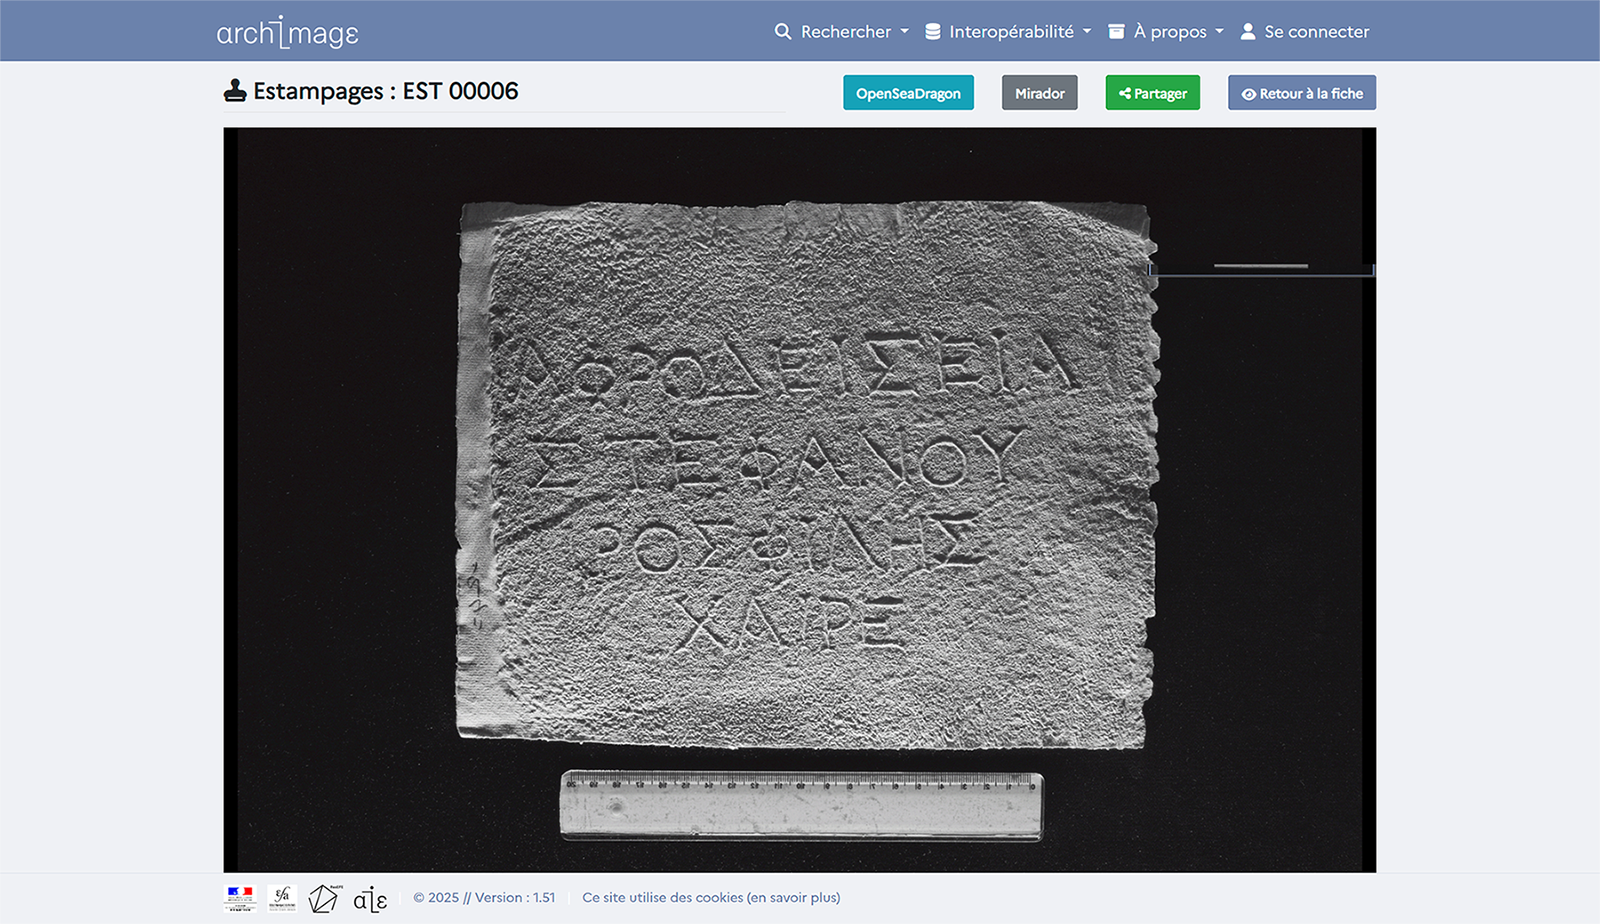Open the Rechercher menu label
The image size is (1600, 924).
pyautogui.click(x=845, y=32)
